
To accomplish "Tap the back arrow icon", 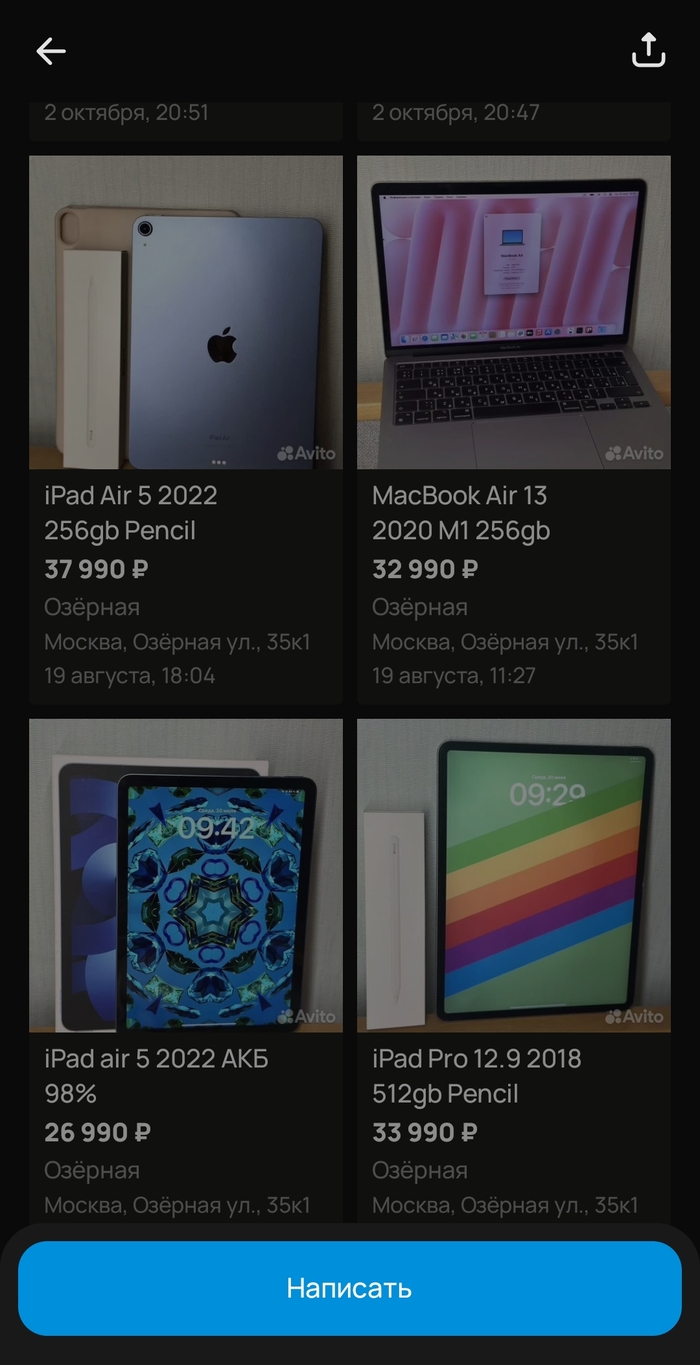I will [x=51, y=51].
